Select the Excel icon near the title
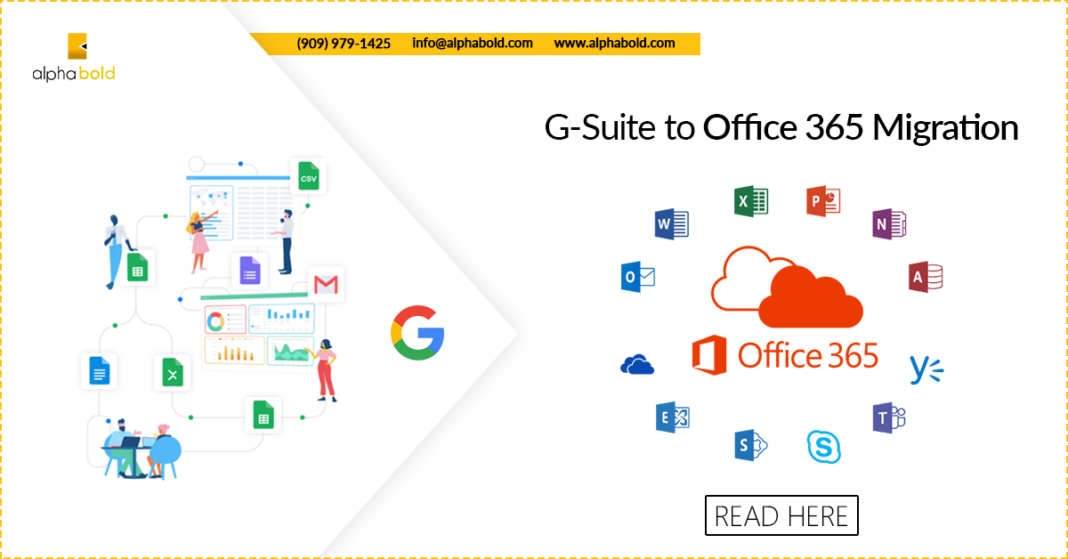 click(750, 201)
